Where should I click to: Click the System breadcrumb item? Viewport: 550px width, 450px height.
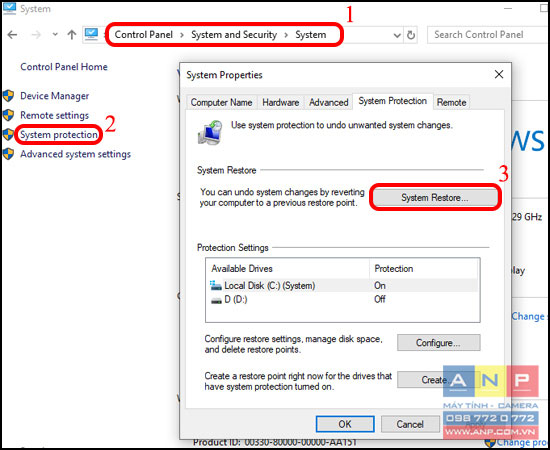point(310,35)
